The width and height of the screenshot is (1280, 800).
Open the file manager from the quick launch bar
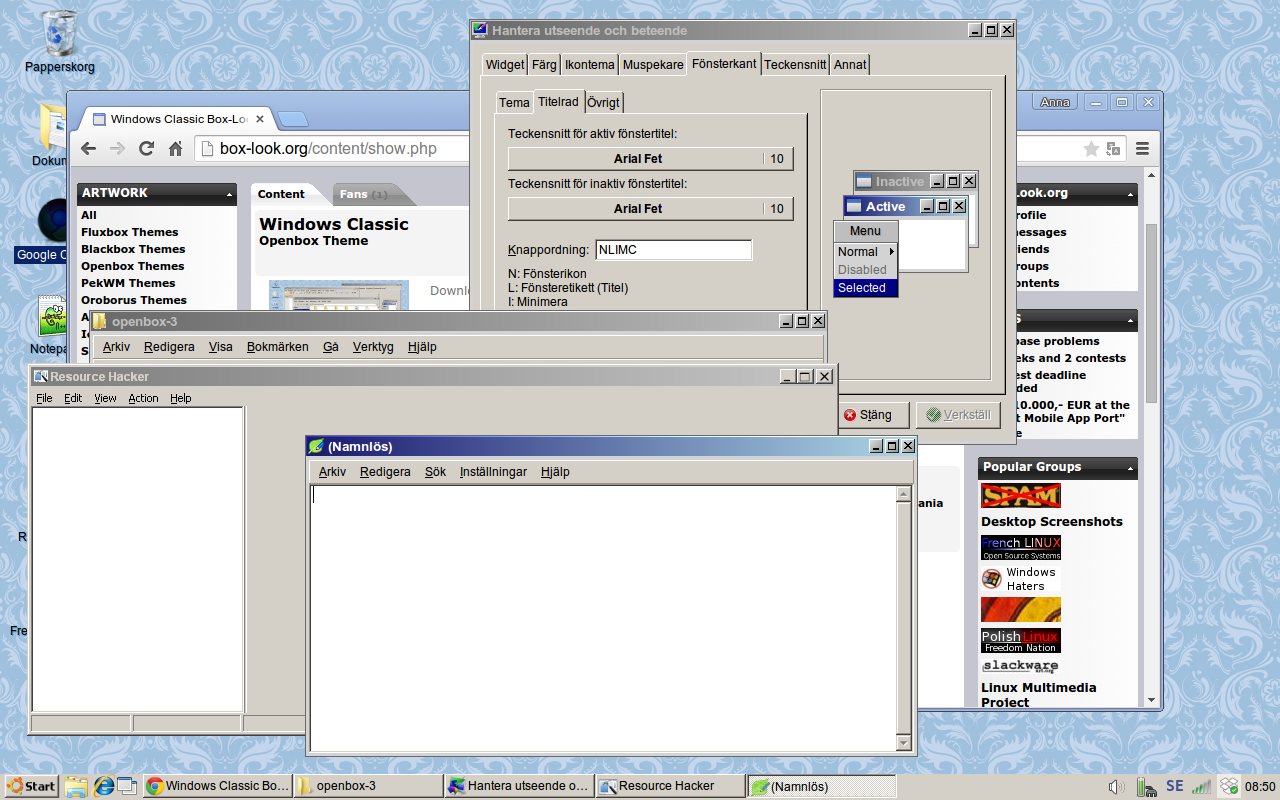(x=76, y=787)
